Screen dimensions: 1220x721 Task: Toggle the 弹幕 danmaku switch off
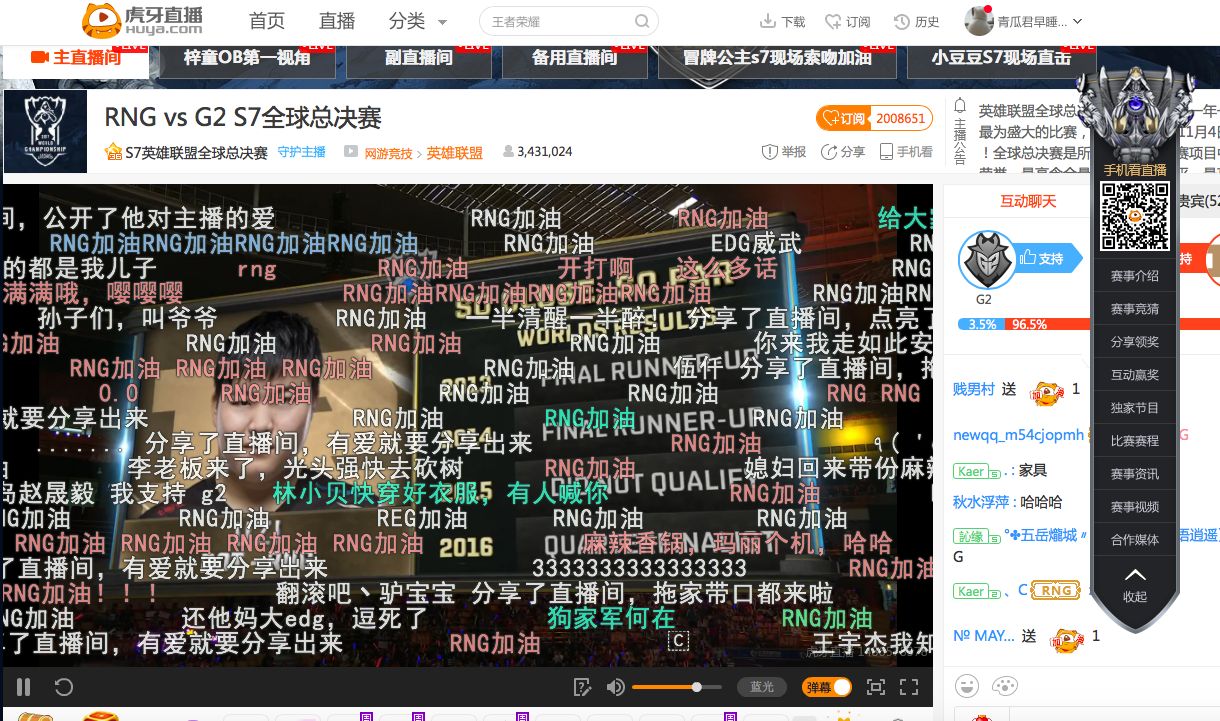pyautogui.click(x=827, y=687)
